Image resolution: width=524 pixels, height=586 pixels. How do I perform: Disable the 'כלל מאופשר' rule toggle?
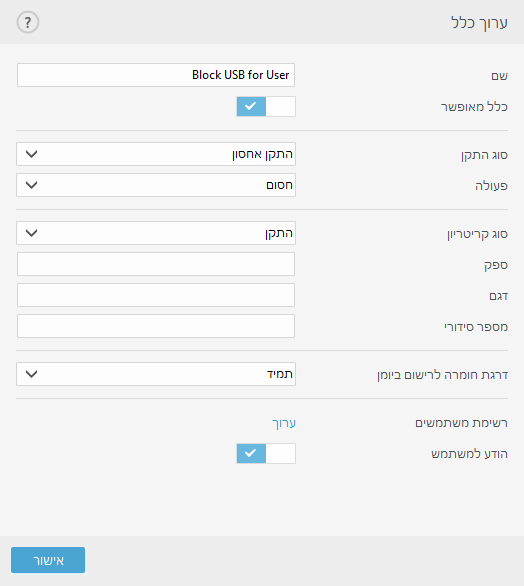point(266,107)
